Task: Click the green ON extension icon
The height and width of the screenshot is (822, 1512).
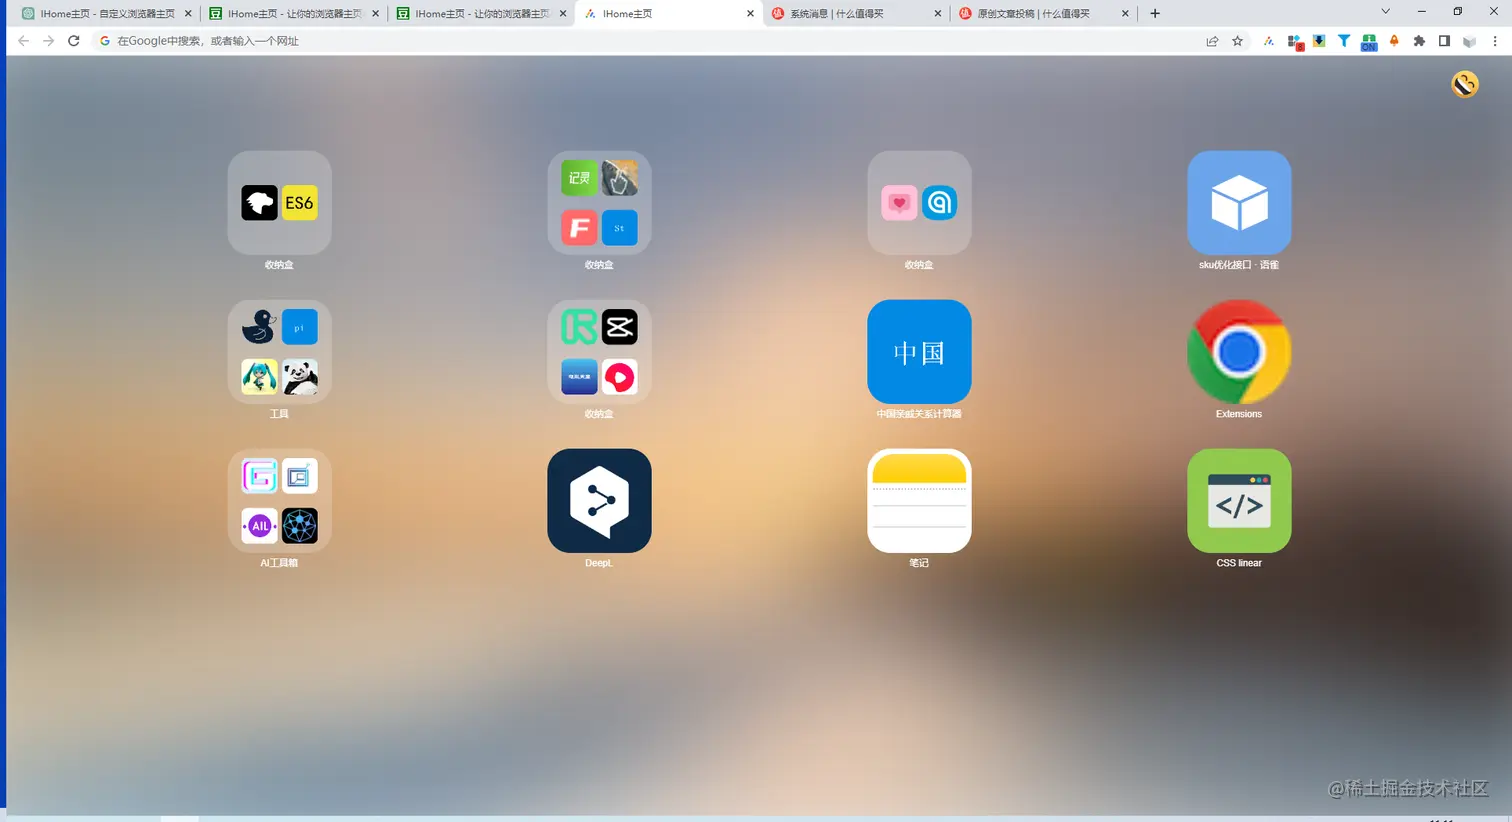Action: click(x=1369, y=42)
